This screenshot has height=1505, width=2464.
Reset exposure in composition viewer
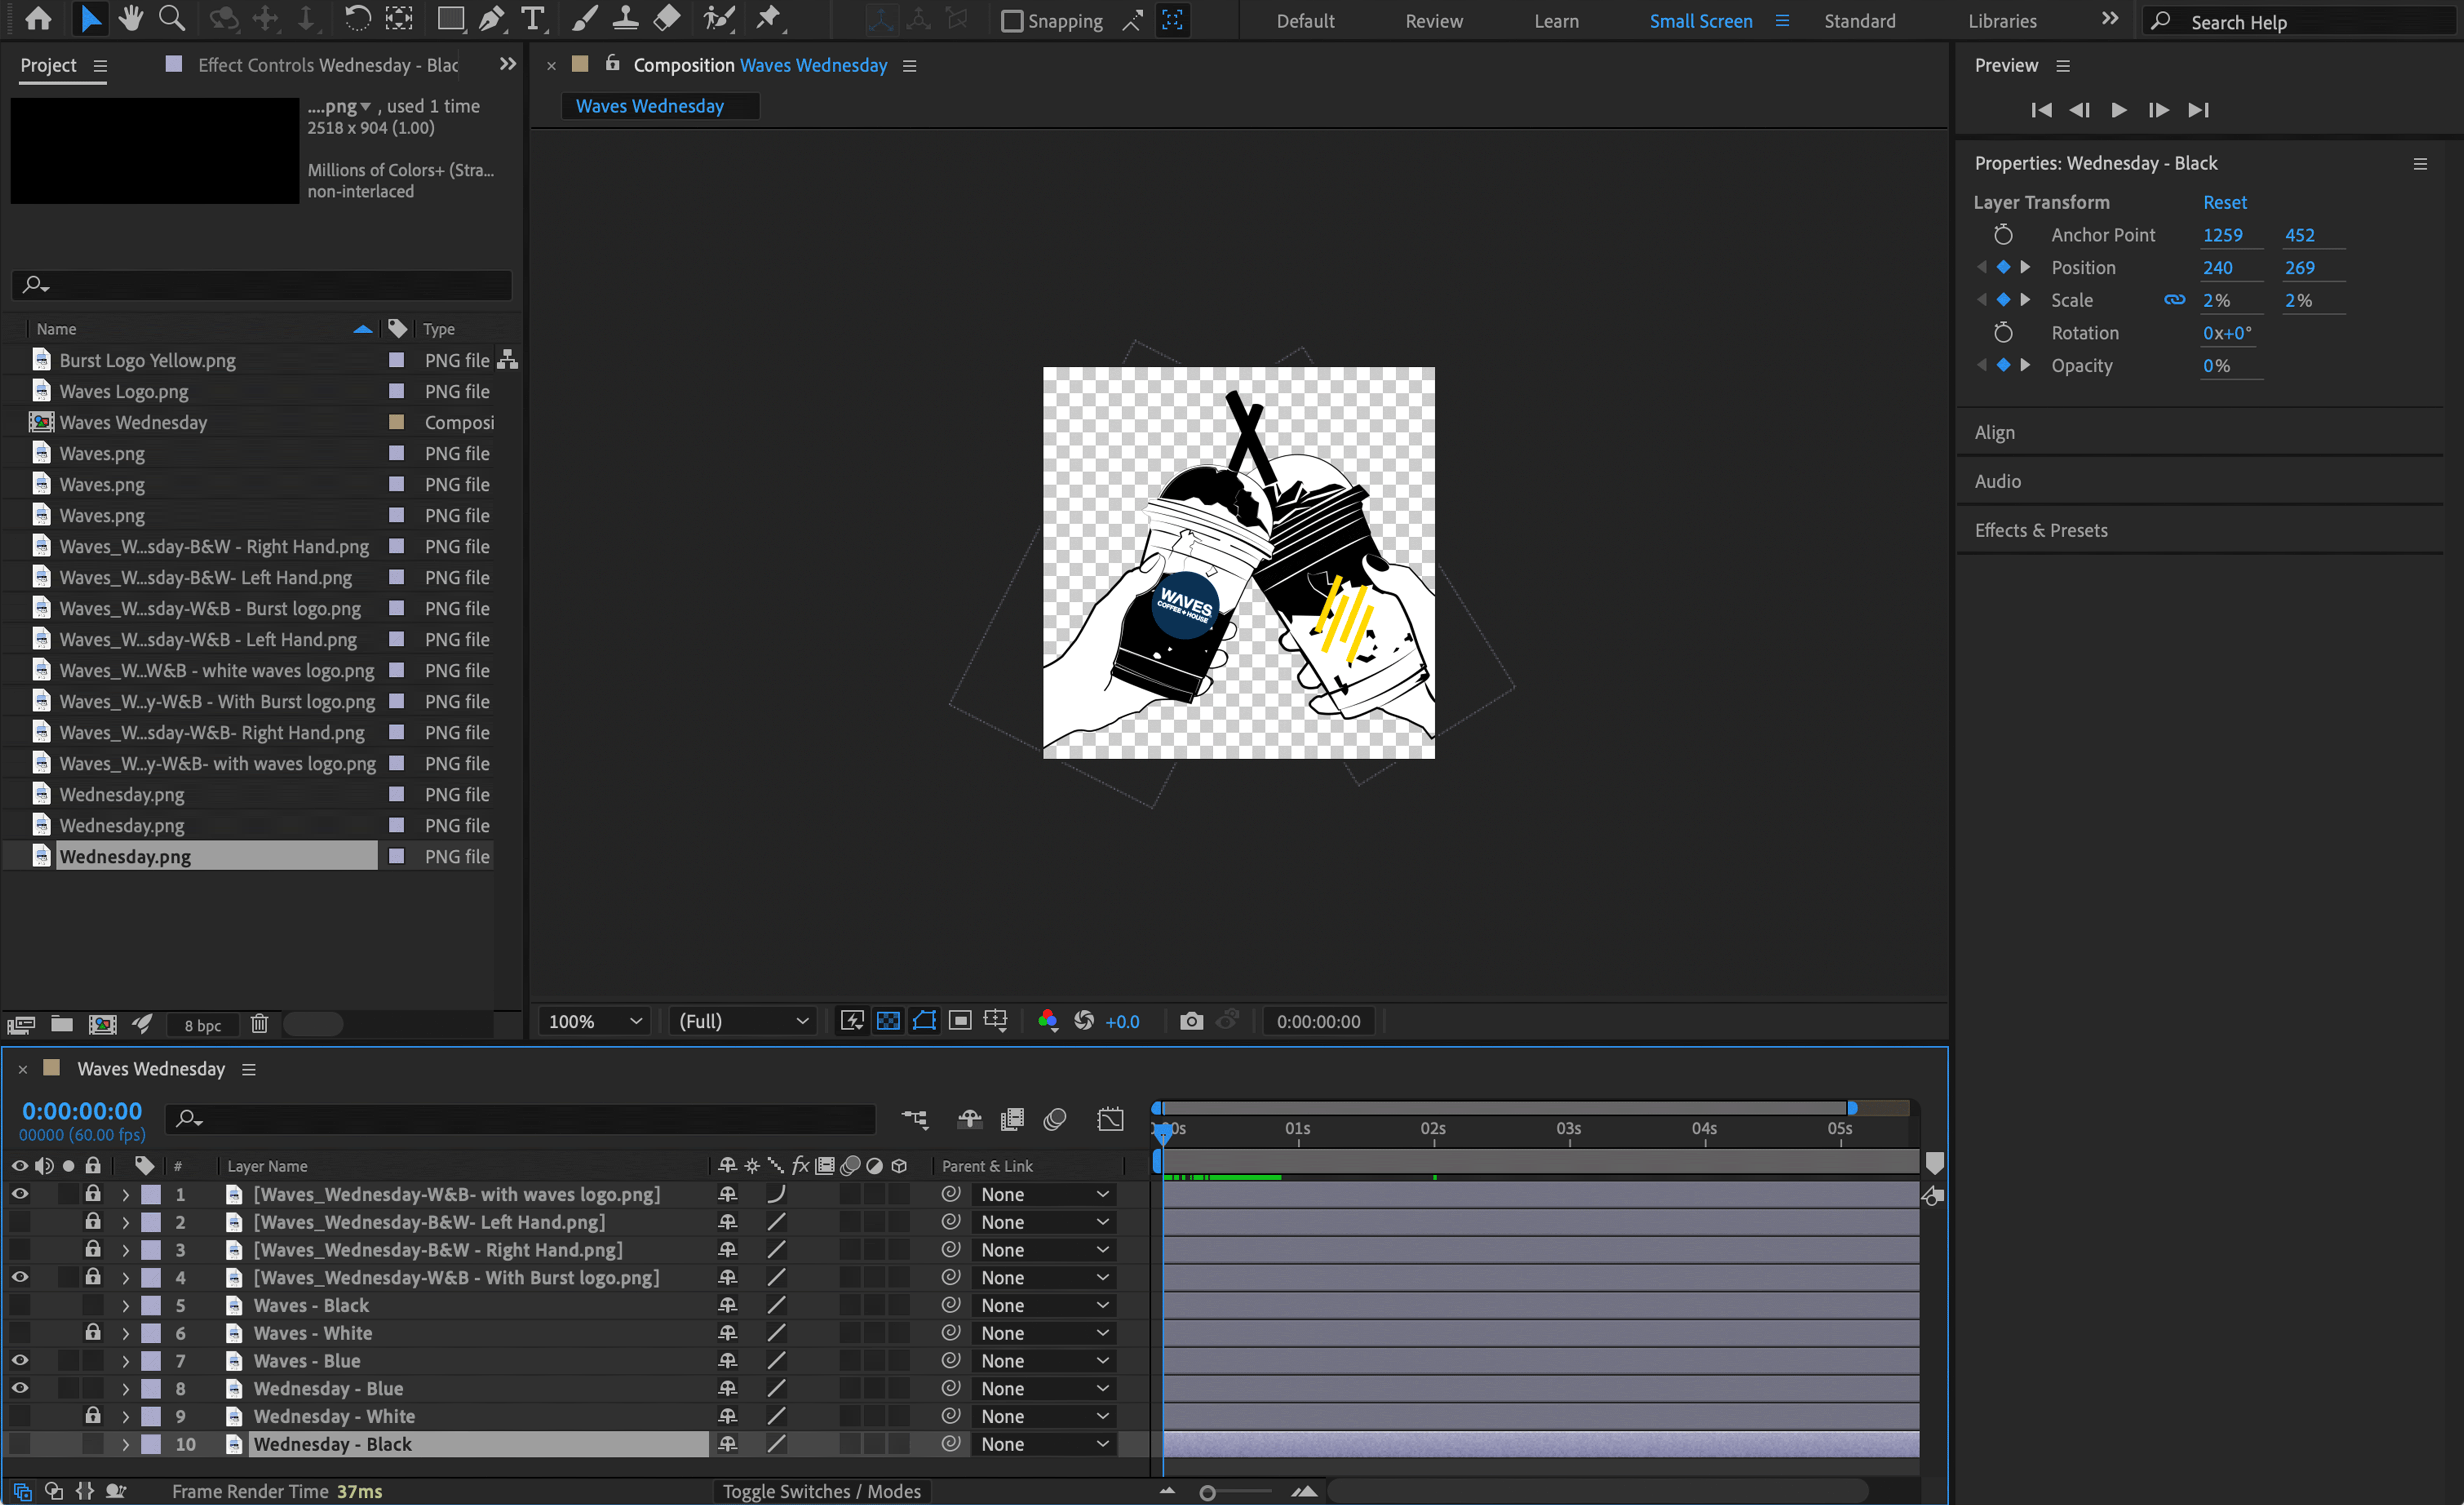coord(1084,1021)
